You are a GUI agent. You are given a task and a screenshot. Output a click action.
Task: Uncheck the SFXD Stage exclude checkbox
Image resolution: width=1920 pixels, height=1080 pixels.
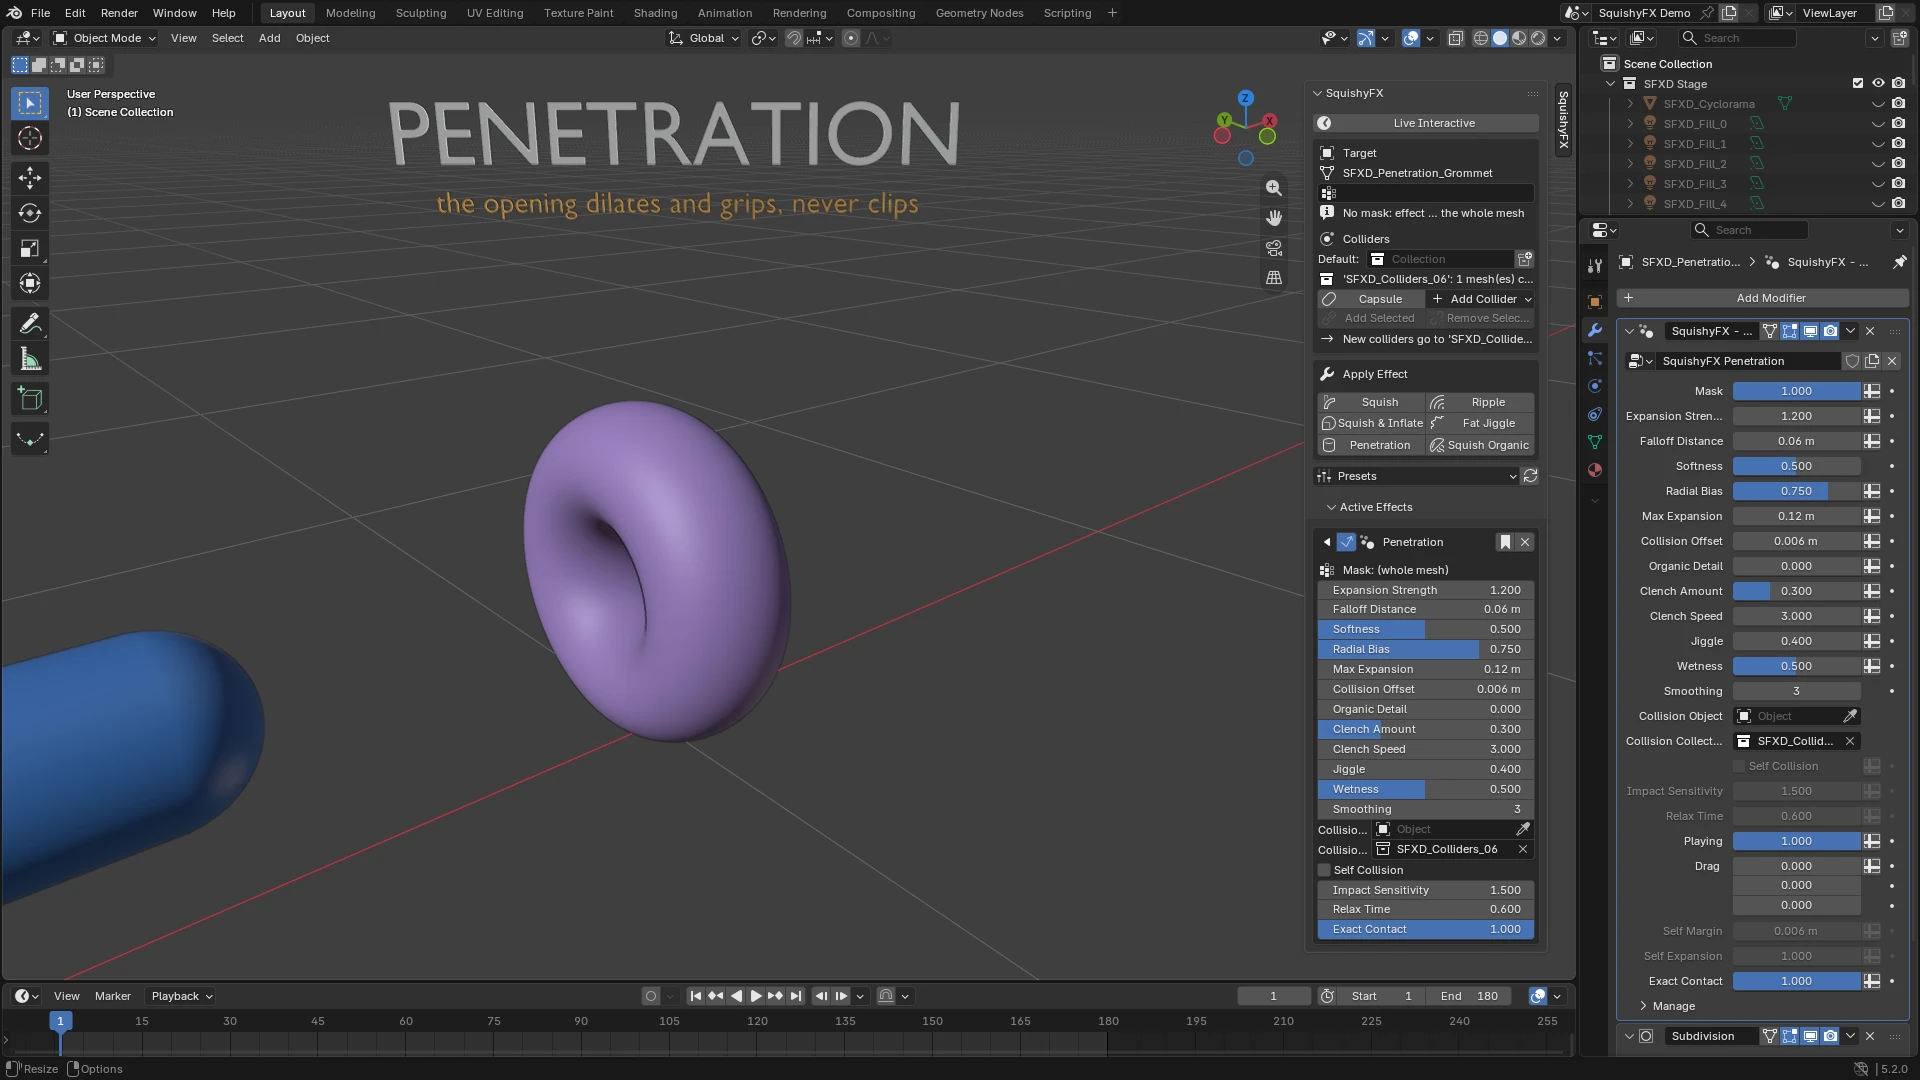tap(1858, 84)
